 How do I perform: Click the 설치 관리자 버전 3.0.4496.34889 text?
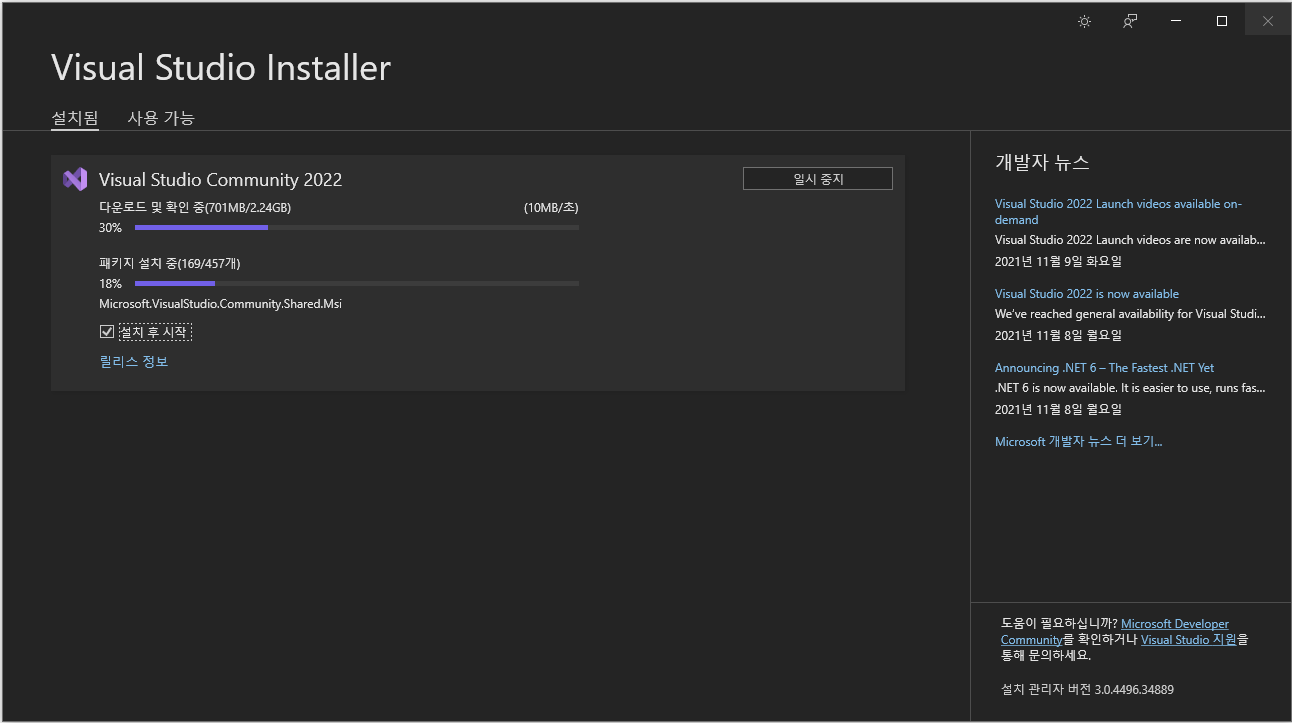pyautogui.click(x=1087, y=689)
